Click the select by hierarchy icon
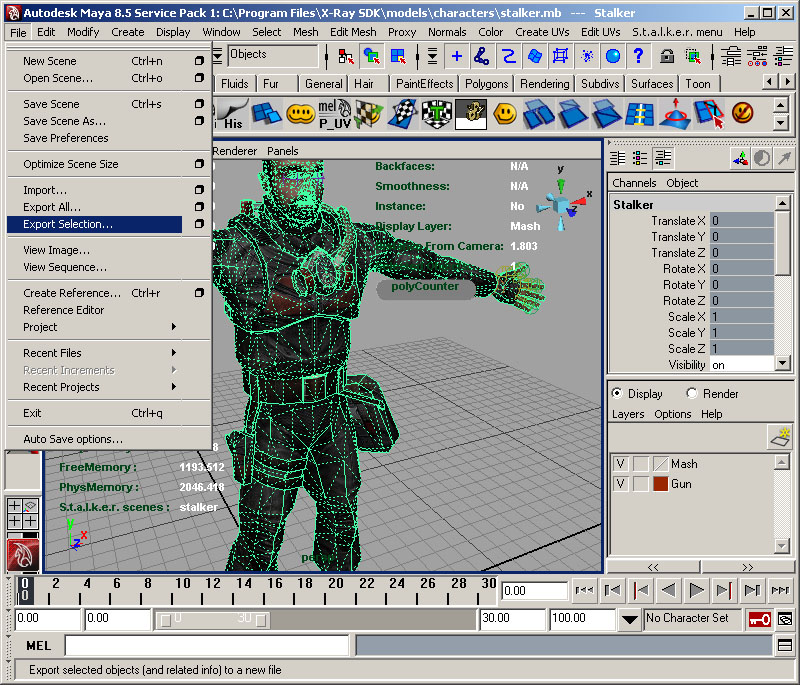Image resolution: width=800 pixels, height=685 pixels. [345, 56]
